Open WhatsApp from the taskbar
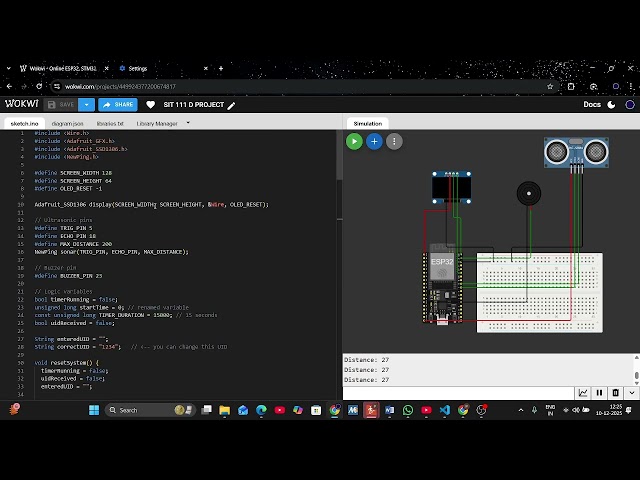The image size is (640, 480). 408,410
